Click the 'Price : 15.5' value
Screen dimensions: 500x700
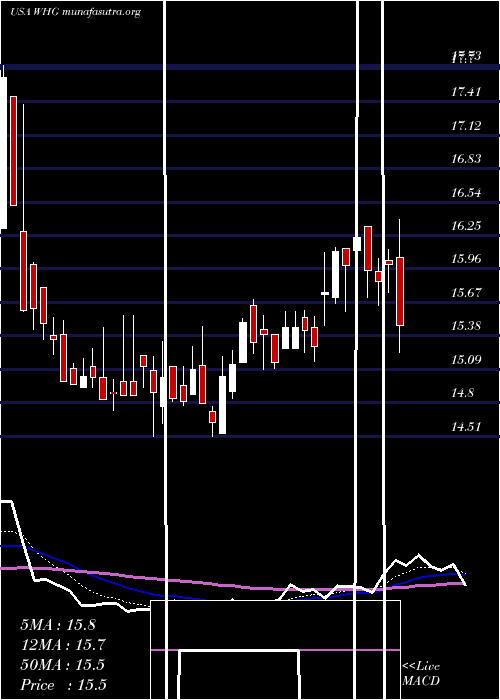tap(63, 685)
